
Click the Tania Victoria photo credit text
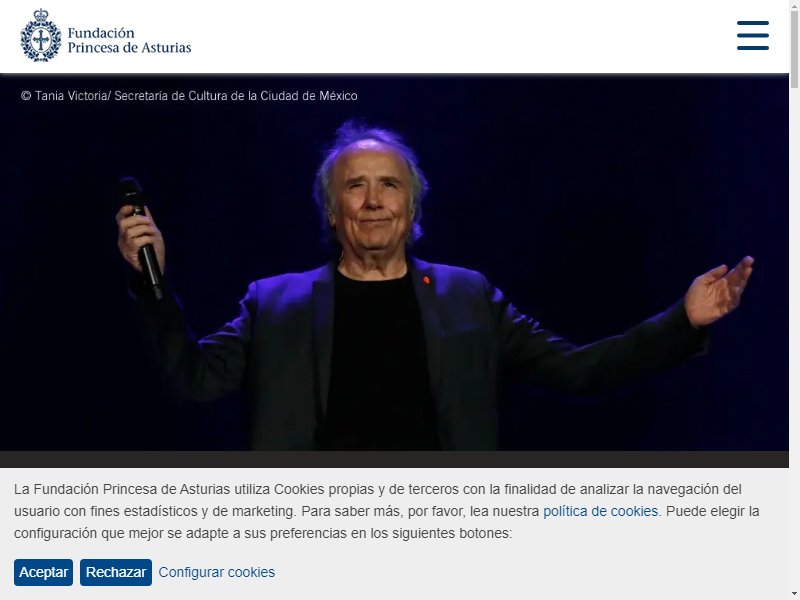(x=189, y=95)
